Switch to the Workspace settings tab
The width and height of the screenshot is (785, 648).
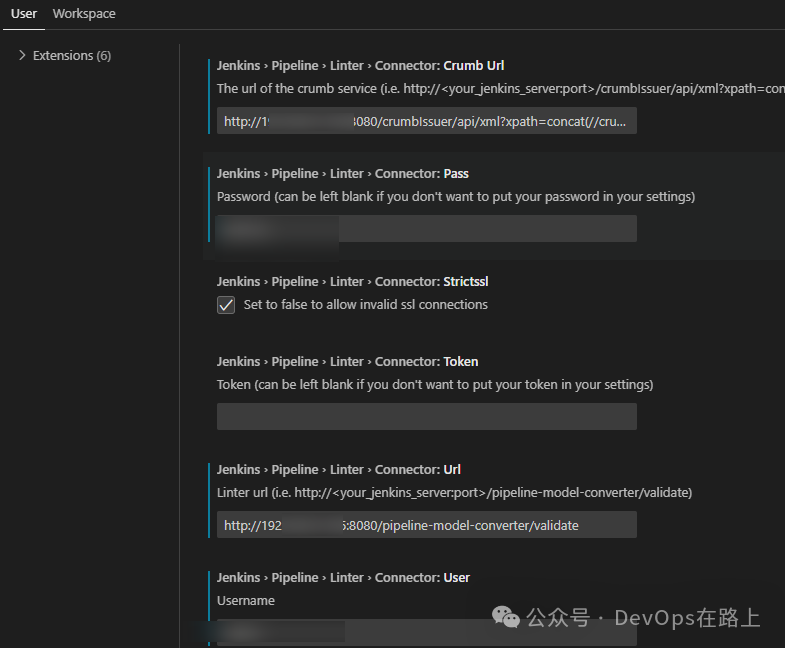[84, 14]
